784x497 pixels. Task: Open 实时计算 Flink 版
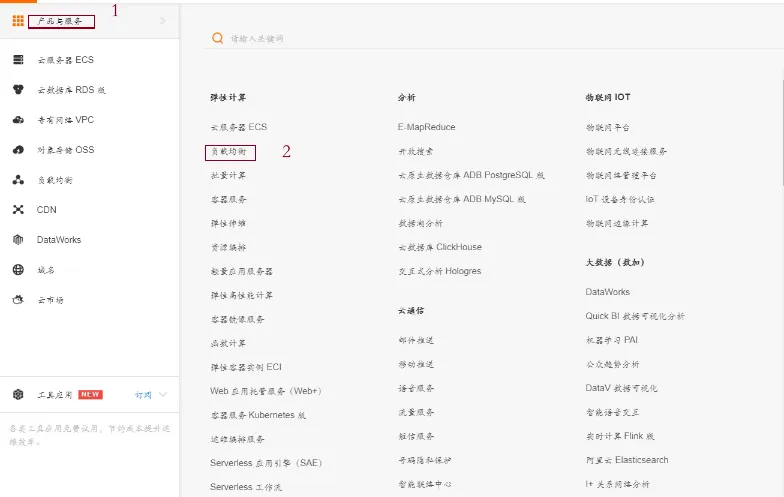(620, 436)
